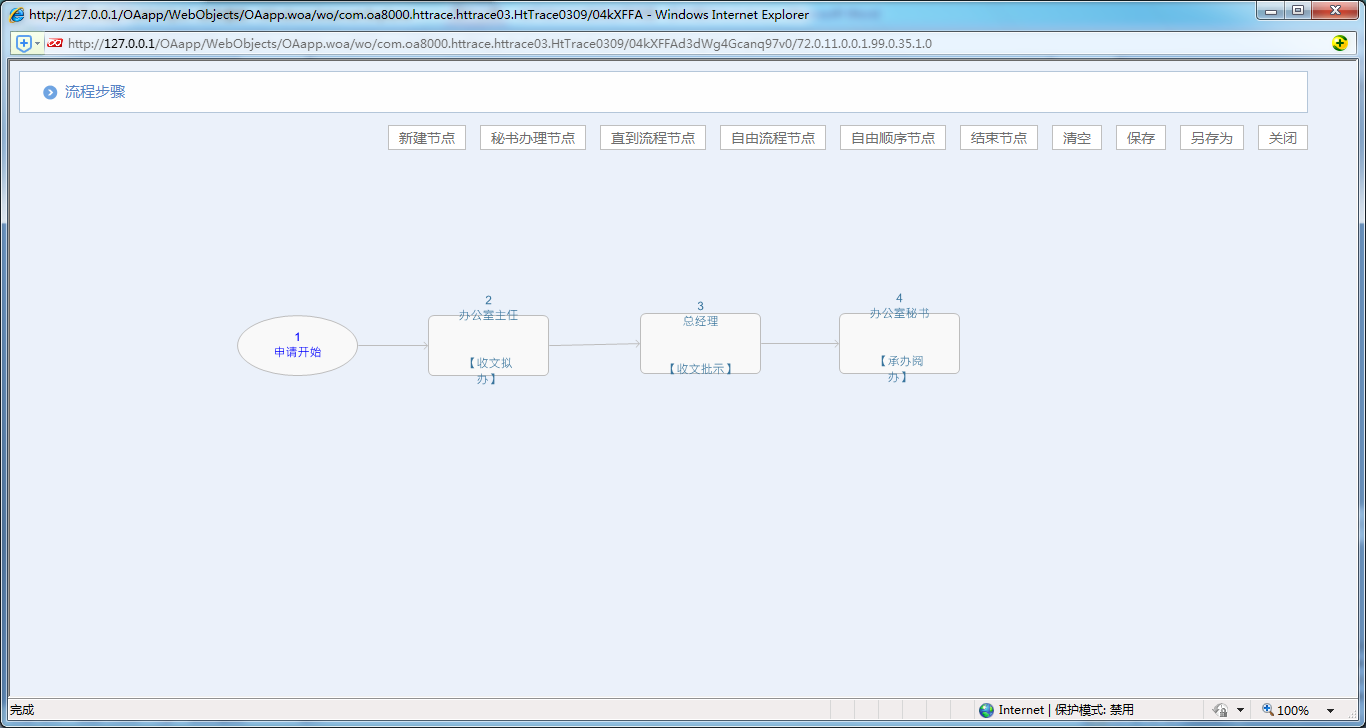Save the workflow with 保存 button
Viewport: 1366px width, 728px height.
pos(1141,138)
